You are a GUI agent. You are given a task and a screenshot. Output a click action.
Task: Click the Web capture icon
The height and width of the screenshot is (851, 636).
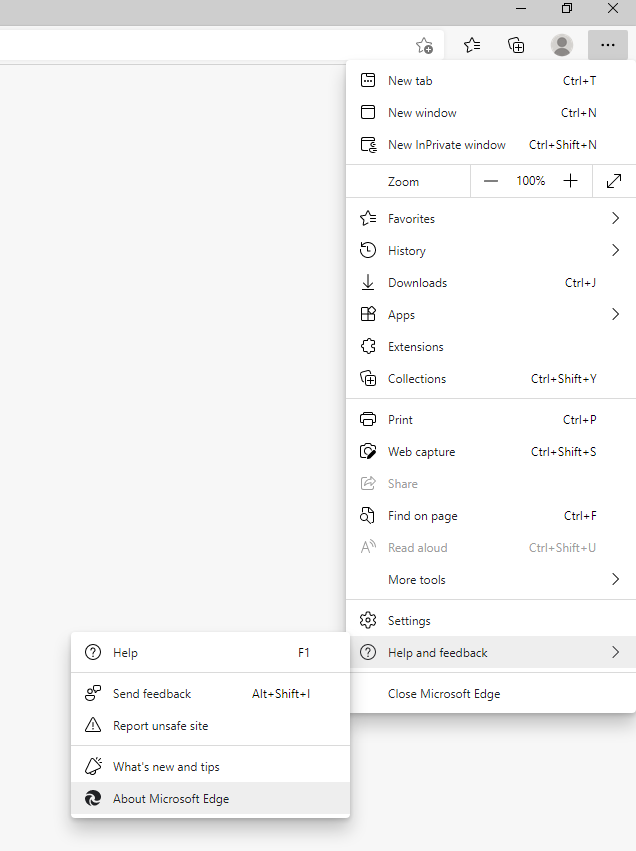(368, 451)
